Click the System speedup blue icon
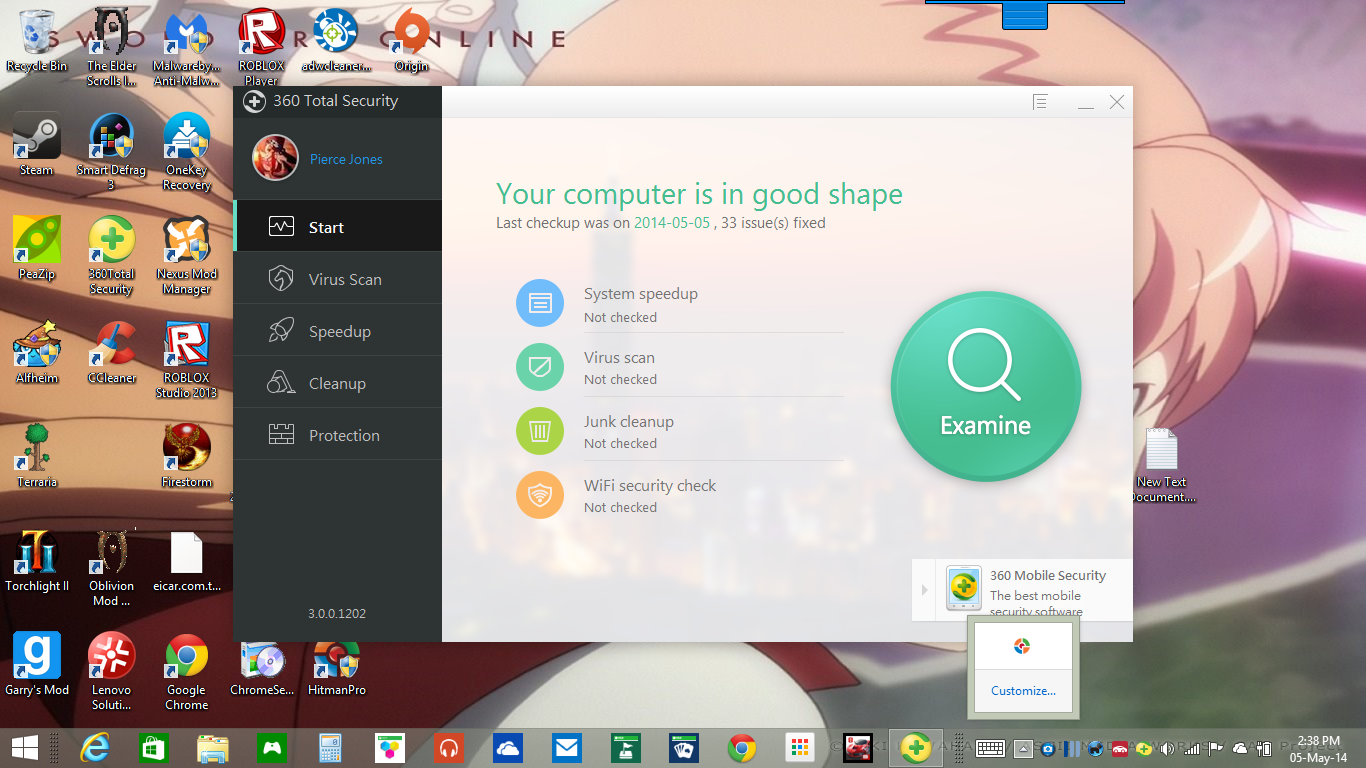This screenshot has width=1366, height=768. coord(540,303)
